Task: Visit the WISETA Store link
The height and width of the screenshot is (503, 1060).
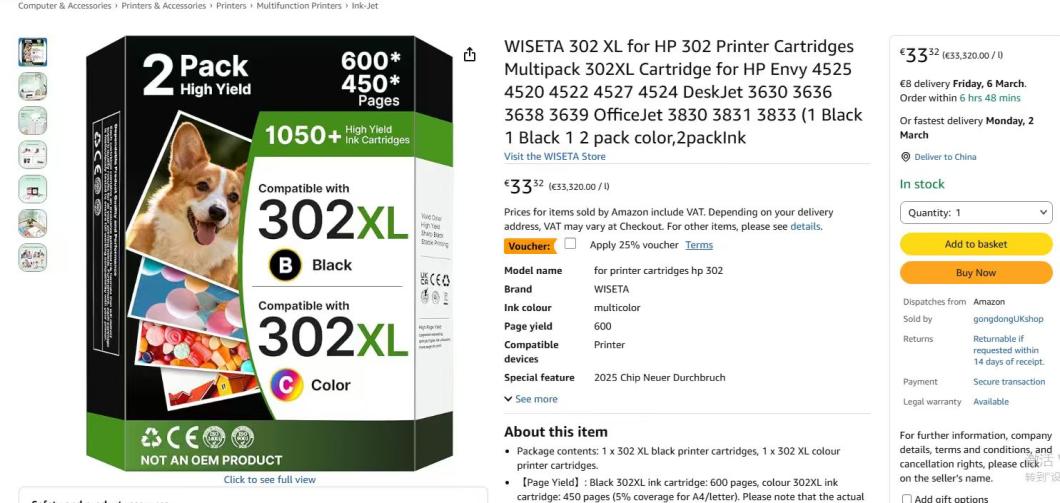Action: point(554,156)
